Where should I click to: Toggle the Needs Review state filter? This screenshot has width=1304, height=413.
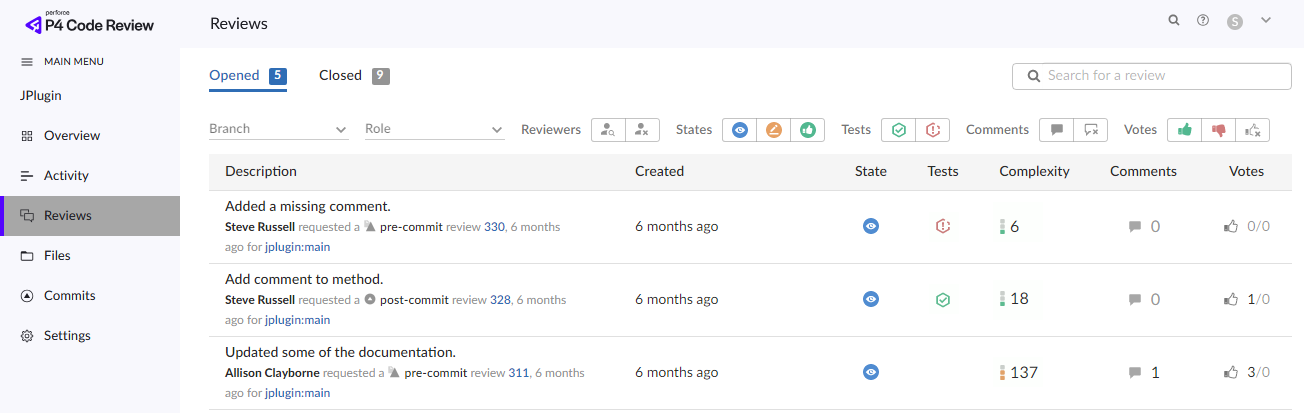(x=740, y=130)
